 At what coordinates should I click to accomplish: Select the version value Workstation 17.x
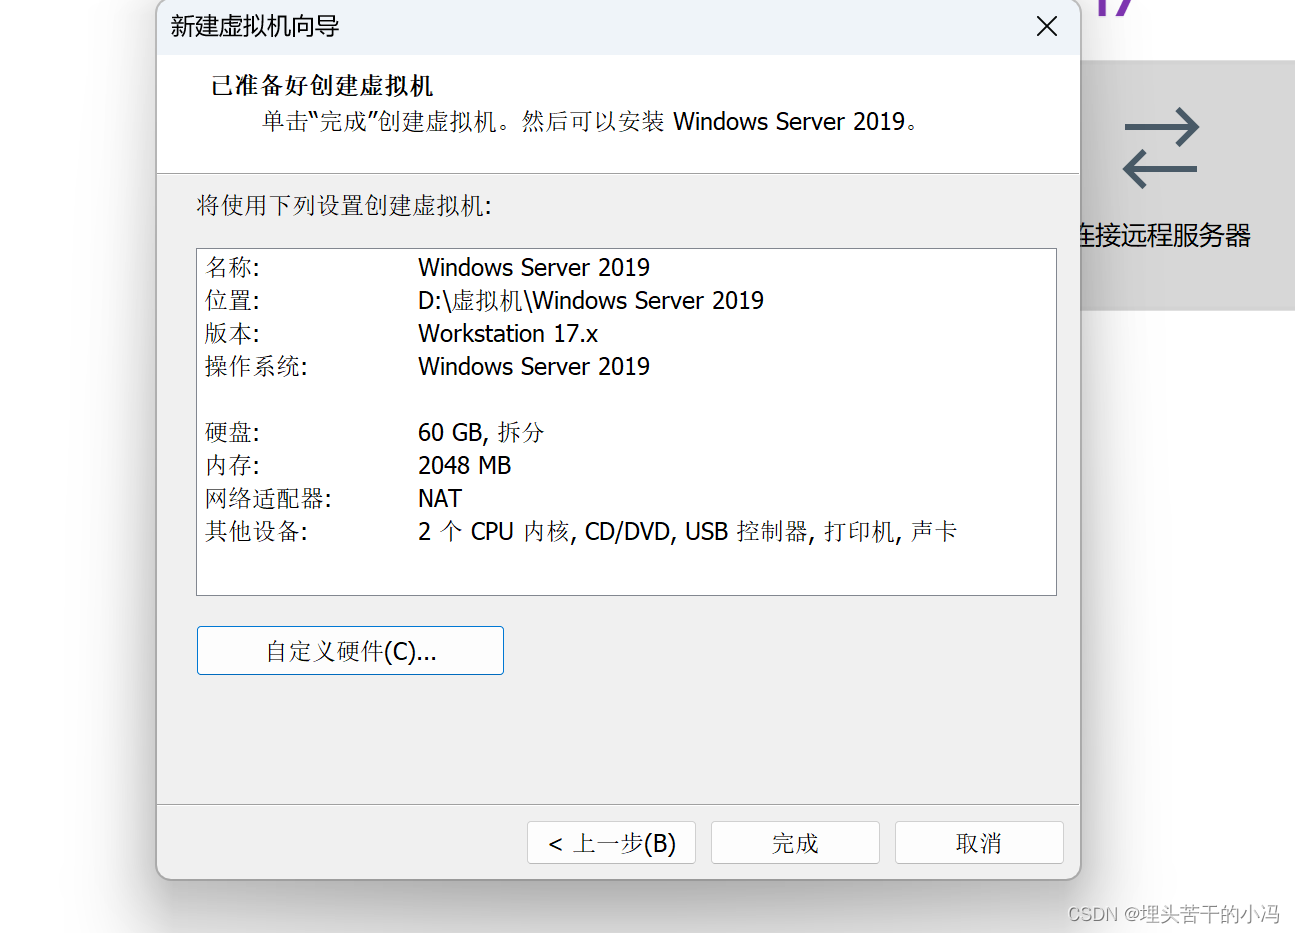[x=508, y=333]
